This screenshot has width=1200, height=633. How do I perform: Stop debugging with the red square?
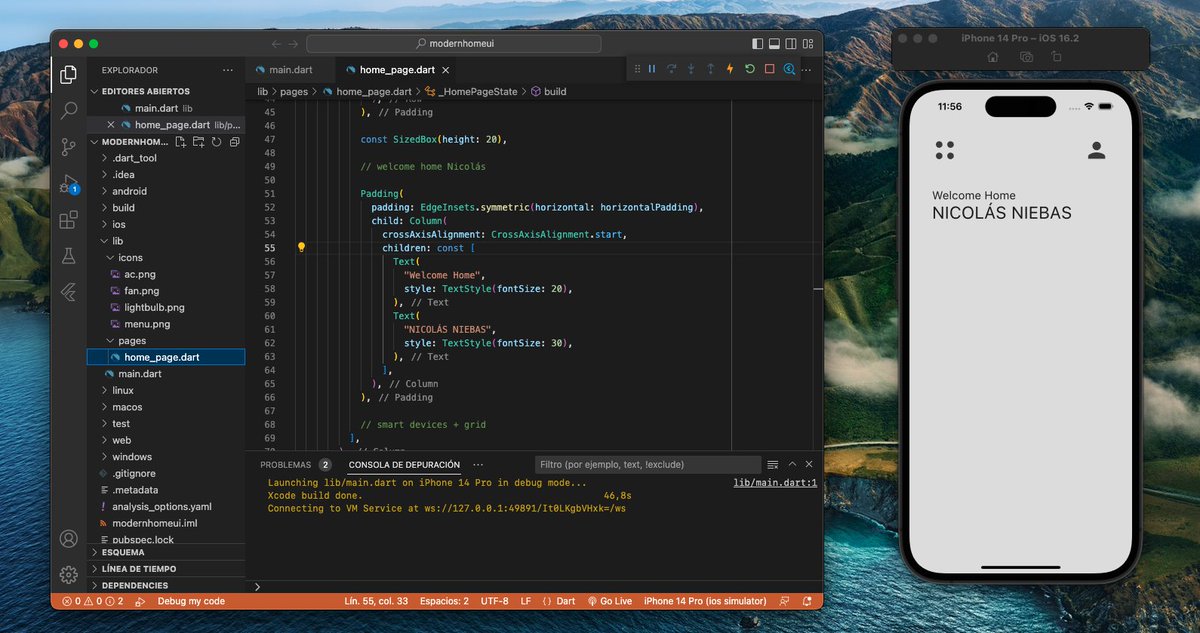click(x=769, y=69)
